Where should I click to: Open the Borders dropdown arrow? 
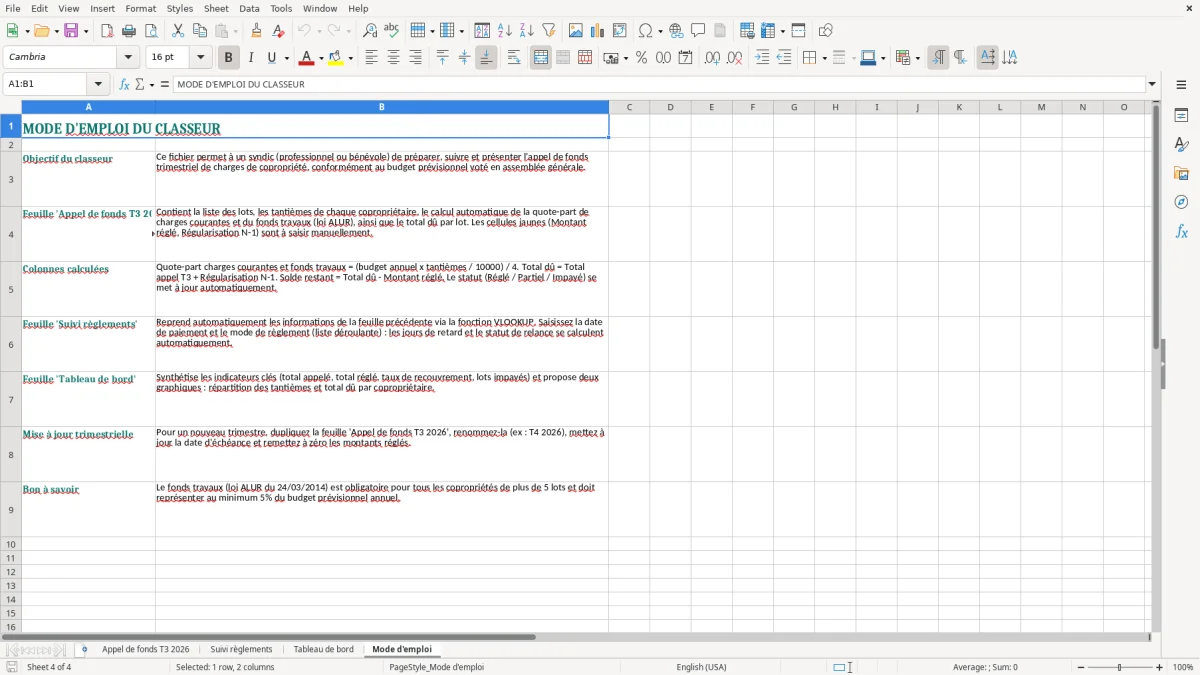pyautogui.click(x=824, y=58)
